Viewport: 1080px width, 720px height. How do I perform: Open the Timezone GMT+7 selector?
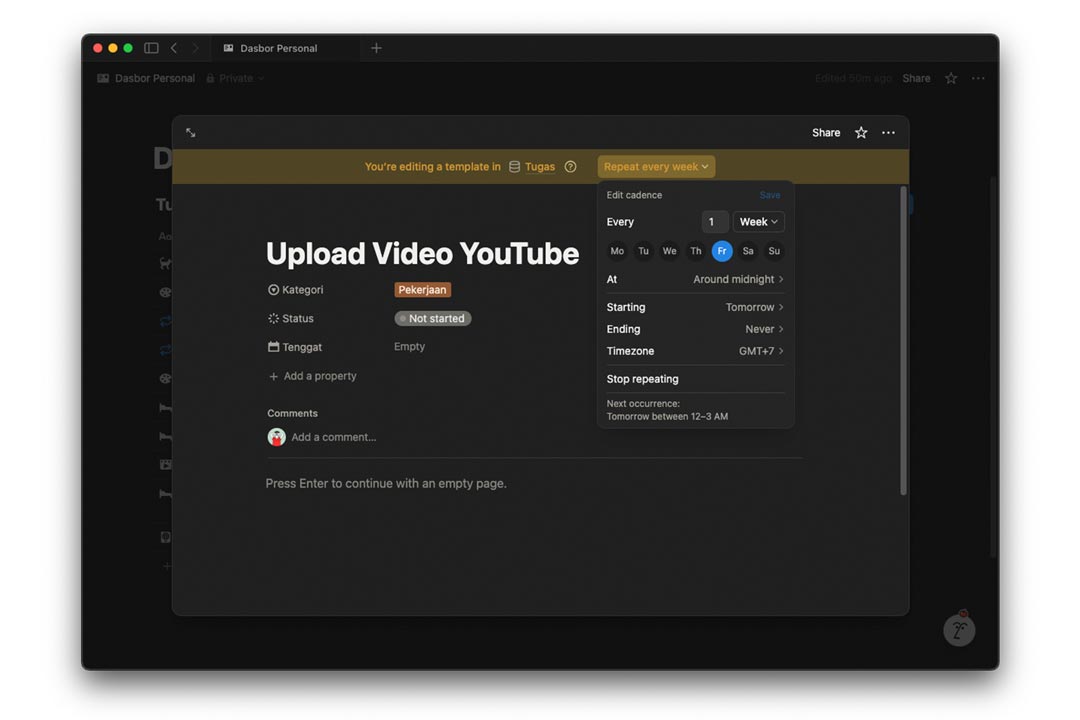(760, 351)
